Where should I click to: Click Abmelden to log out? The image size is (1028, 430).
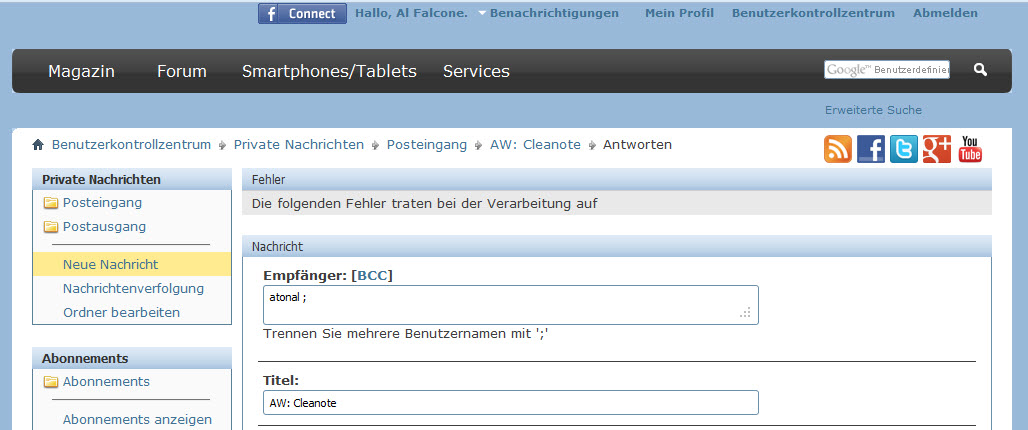click(945, 13)
